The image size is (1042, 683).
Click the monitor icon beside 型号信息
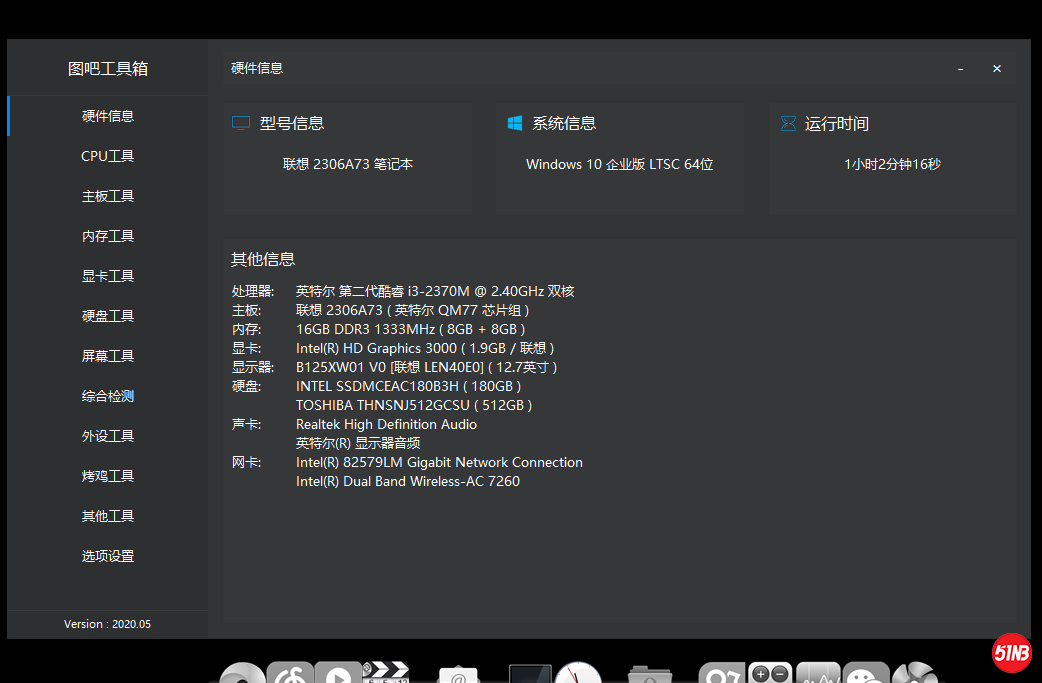(x=241, y=123)
